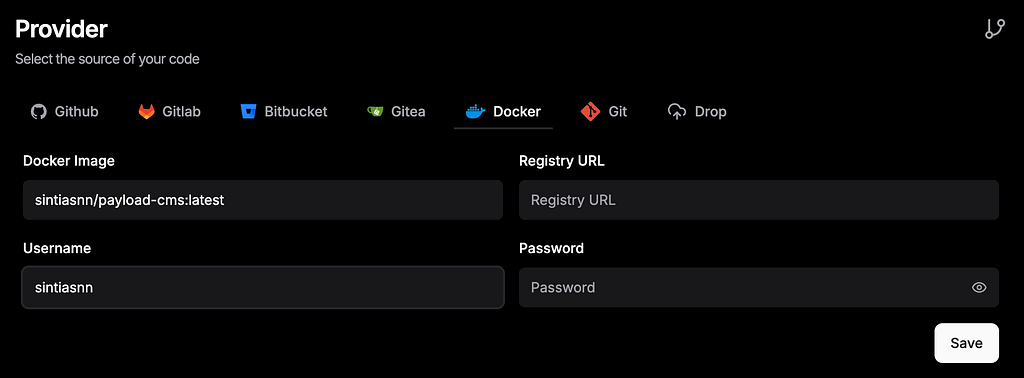The image size is (1024, 378).
Task: Switch to the Gitlab tab
Action: 170,112
